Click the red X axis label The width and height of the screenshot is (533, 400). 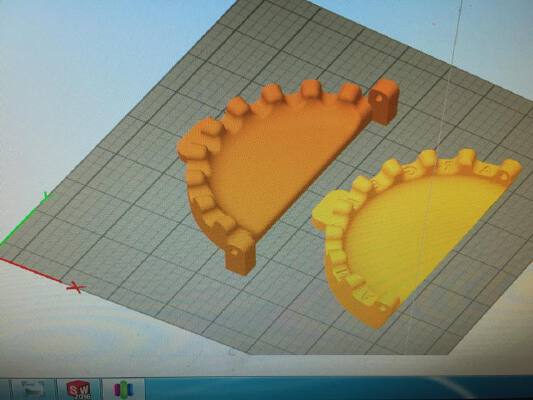pyautogui.click(x=76, y=288)
